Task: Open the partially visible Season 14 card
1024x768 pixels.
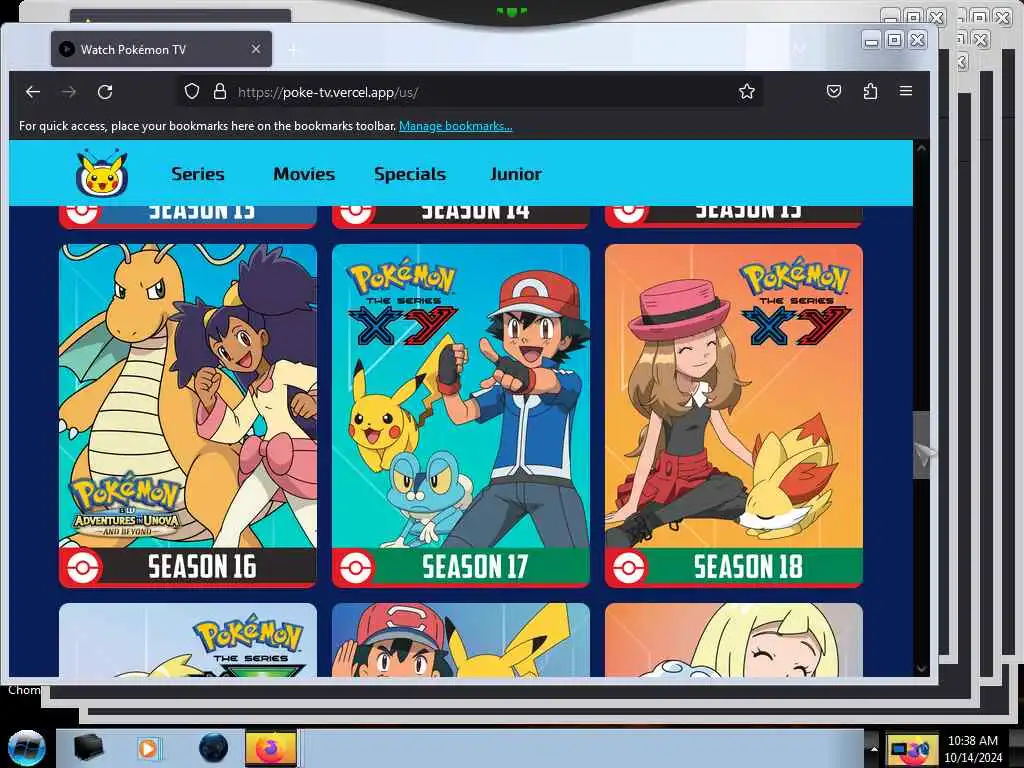Action: [461, 216]
